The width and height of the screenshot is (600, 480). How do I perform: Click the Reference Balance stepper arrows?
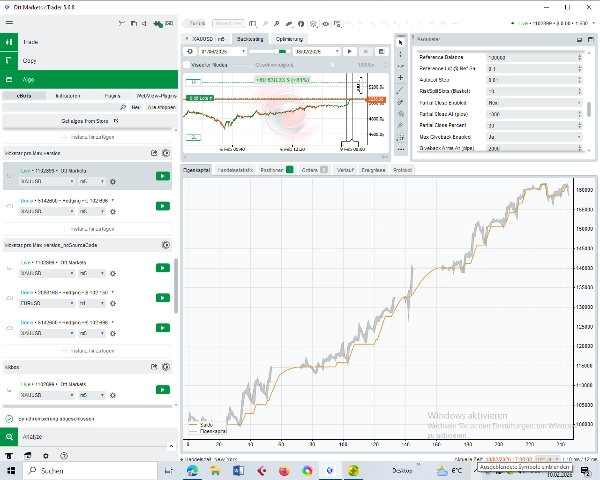[x=579, y=57]
